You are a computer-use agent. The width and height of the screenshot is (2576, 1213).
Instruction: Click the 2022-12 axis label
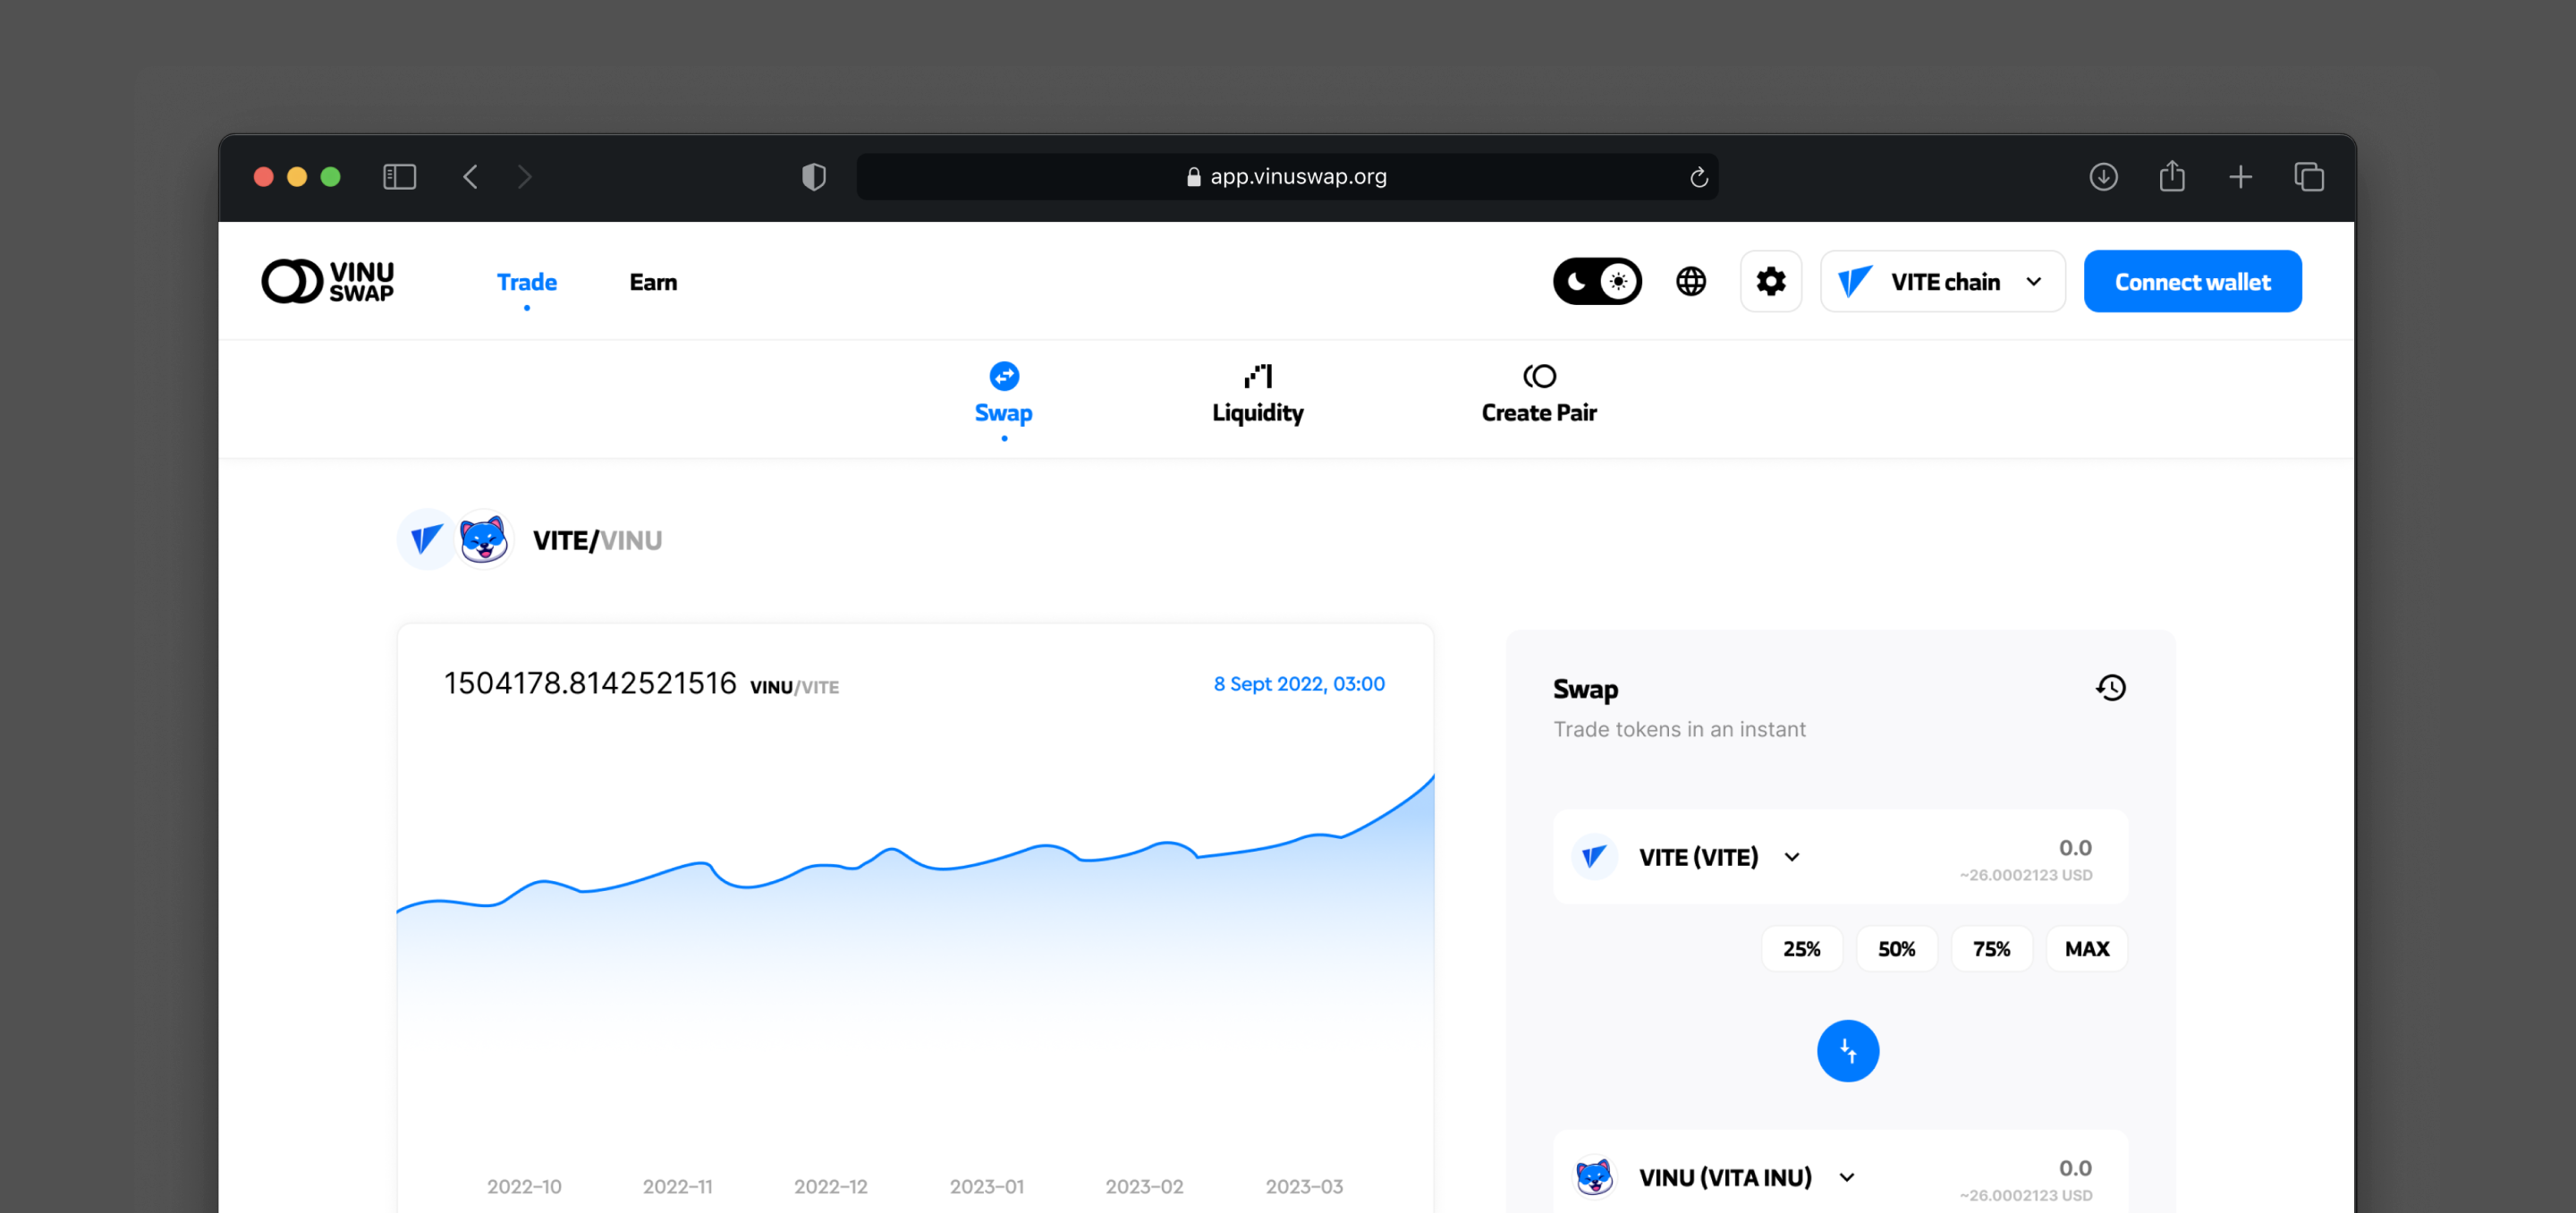pyautogui.click(x=830, y=1186)
